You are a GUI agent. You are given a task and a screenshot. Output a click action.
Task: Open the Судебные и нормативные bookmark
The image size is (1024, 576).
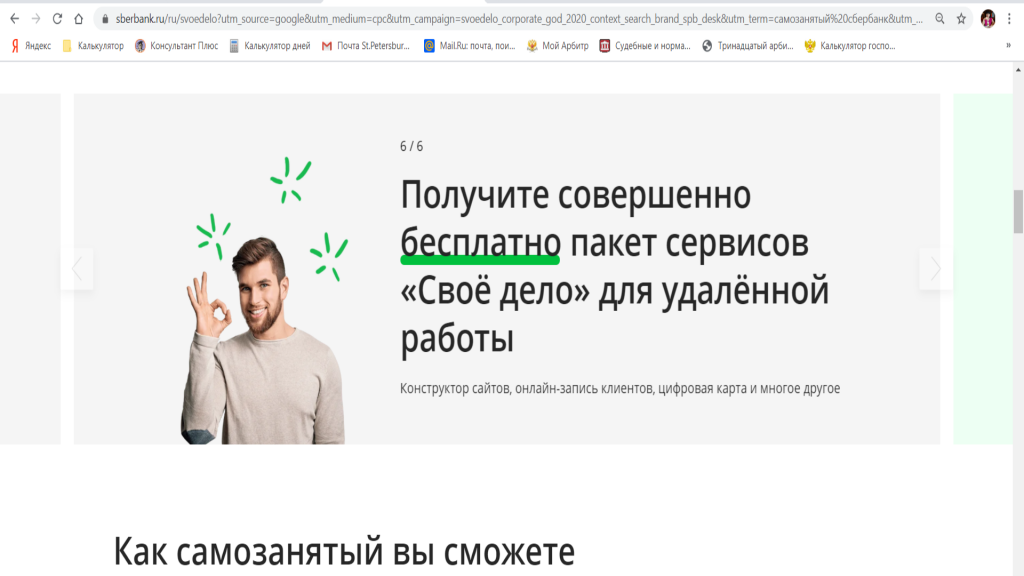coord(644,45)
